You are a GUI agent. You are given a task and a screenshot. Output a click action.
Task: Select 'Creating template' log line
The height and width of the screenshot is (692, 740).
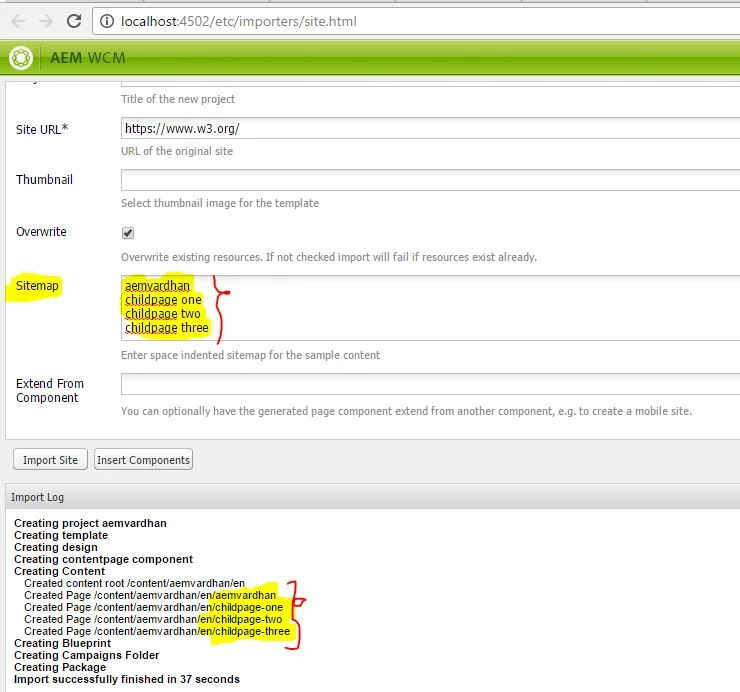[61, 535]
